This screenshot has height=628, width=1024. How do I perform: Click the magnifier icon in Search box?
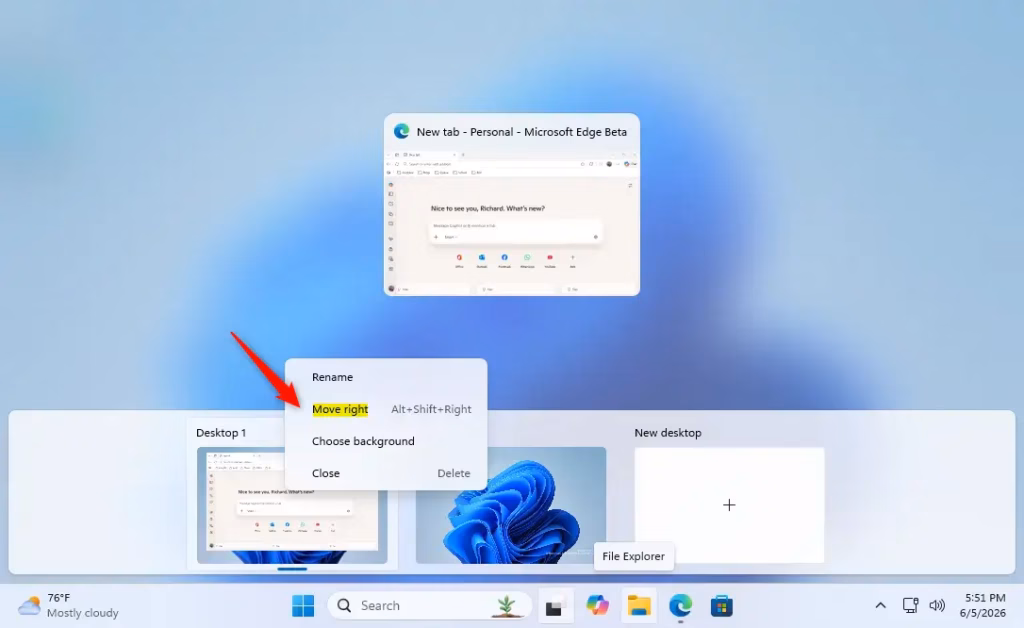pos(344,606)
